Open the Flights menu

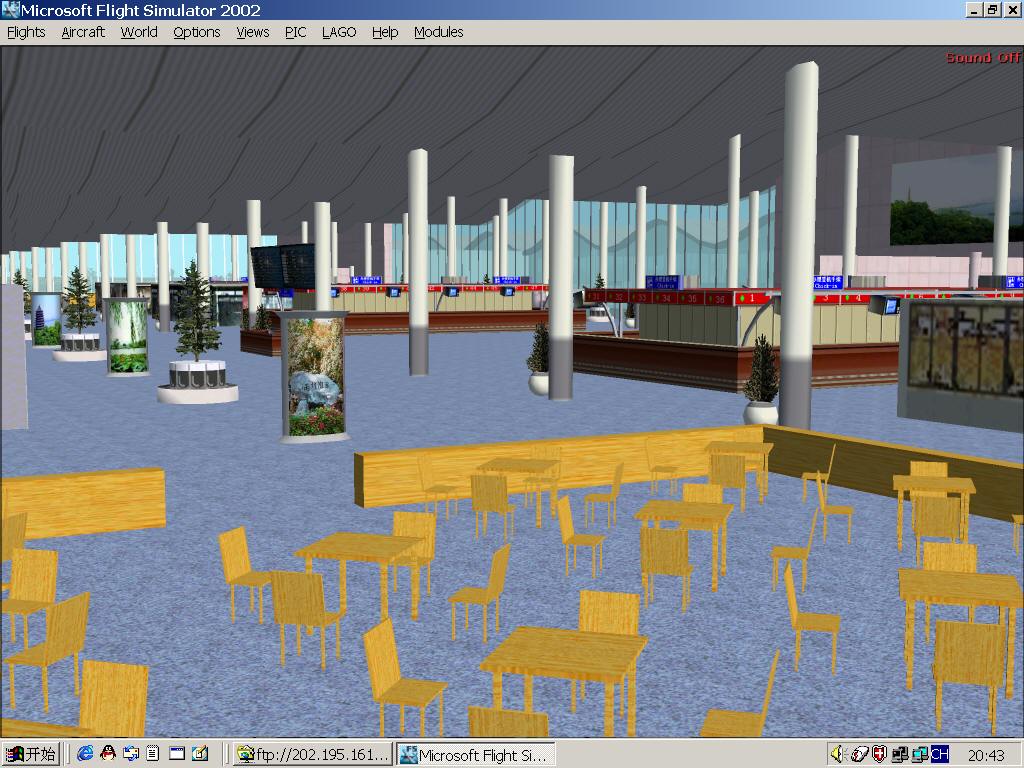click(26, 32)
